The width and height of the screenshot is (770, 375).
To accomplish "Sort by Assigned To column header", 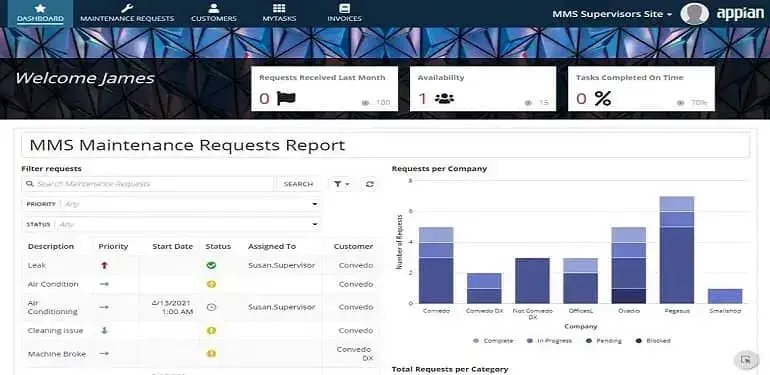I will [272, 246].
